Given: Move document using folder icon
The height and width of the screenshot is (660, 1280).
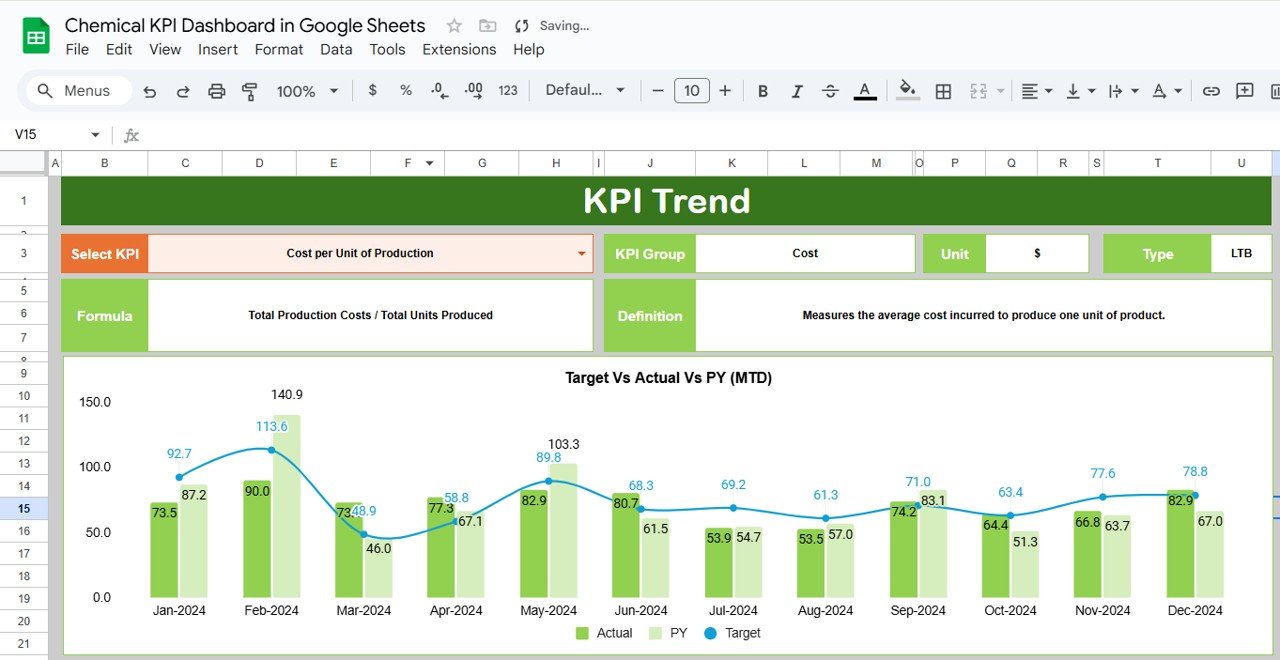Looking at the screenshot, I should (487, 26).
